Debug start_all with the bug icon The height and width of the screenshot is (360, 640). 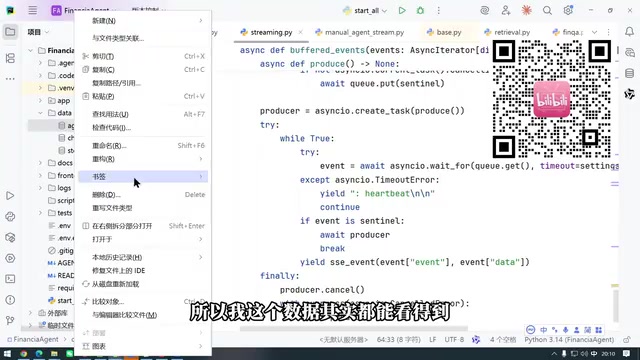pos(420,11)
